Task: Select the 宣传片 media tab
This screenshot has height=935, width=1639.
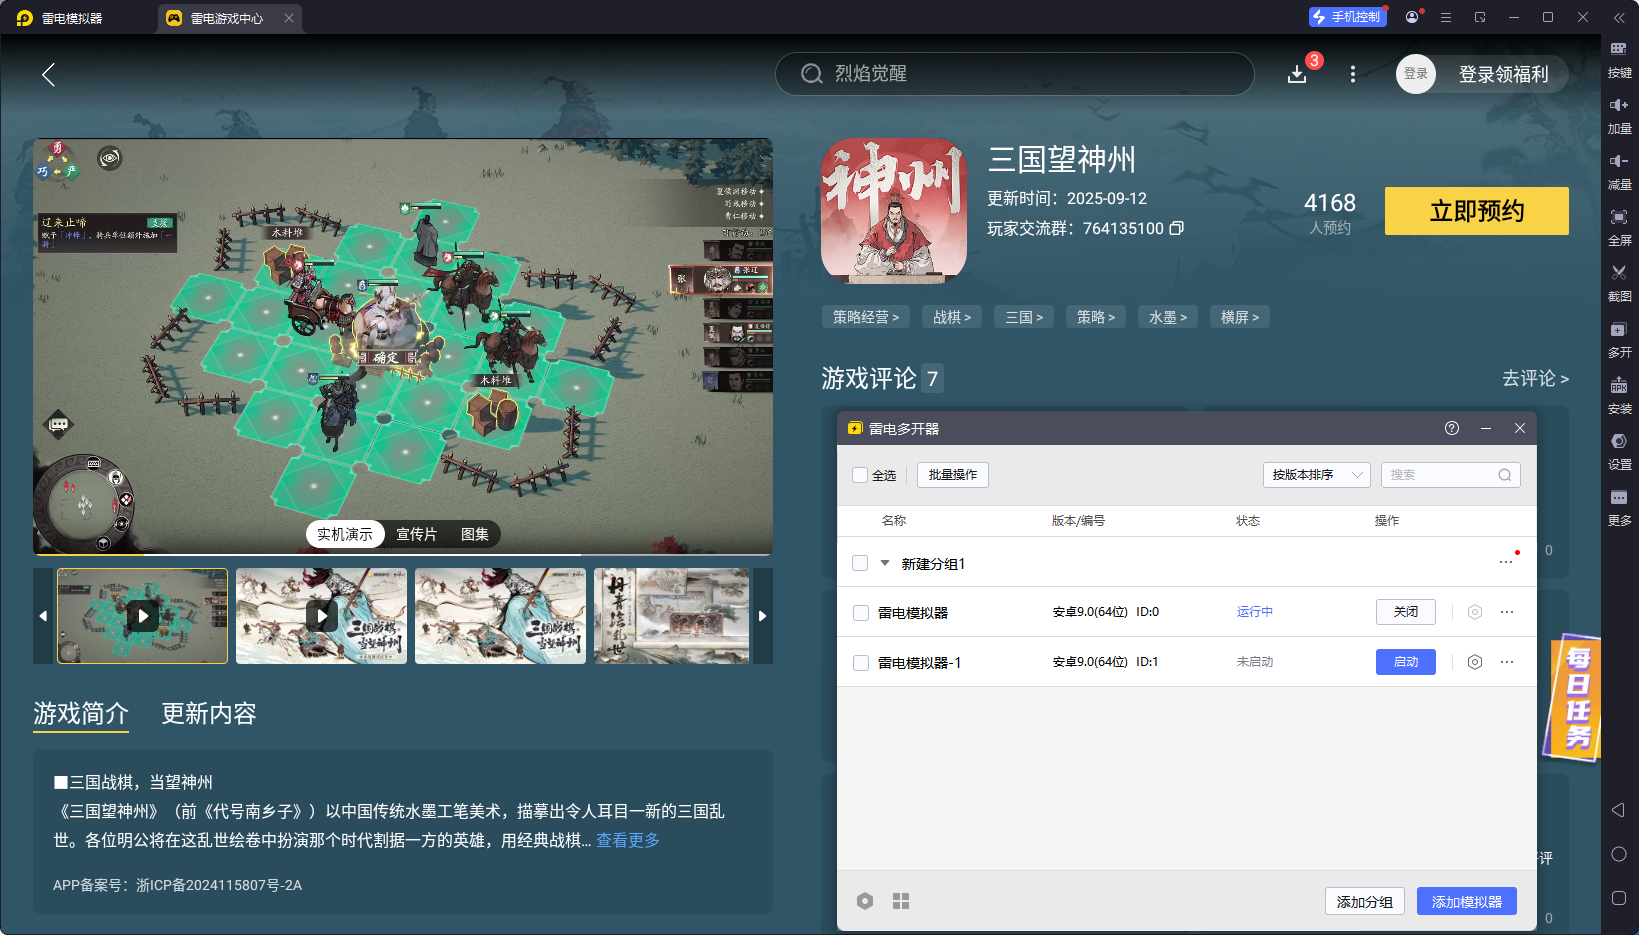Action: point(416,534)
